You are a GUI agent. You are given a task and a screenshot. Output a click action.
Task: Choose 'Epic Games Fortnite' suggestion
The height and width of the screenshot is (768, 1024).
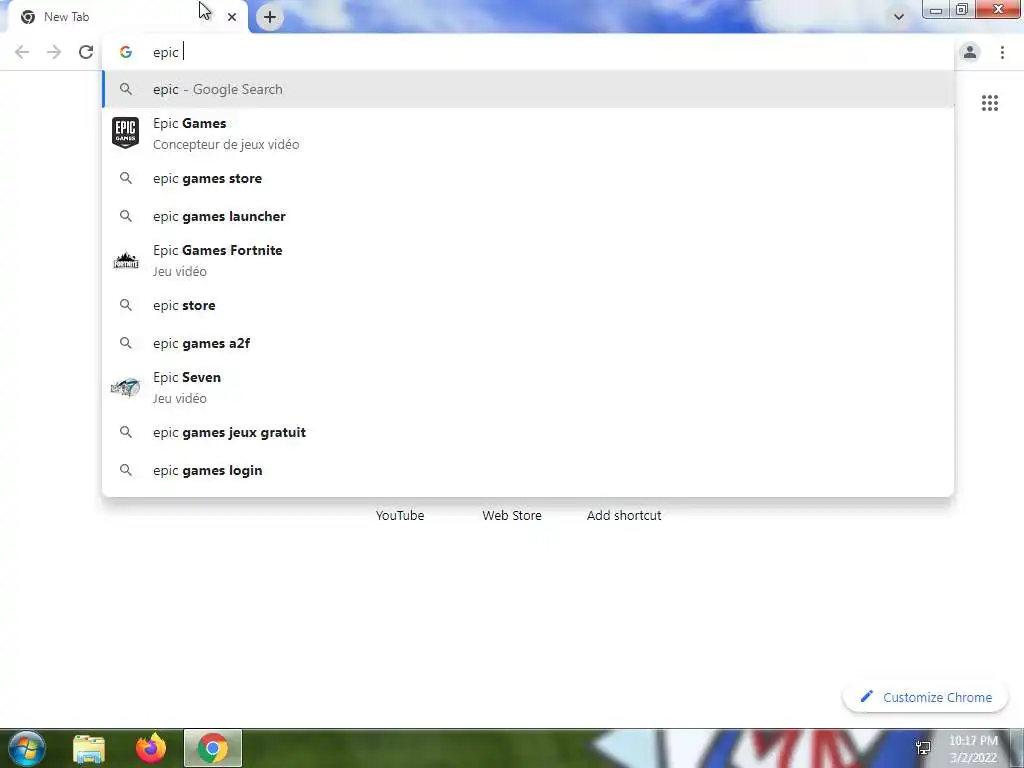(528, 260)
